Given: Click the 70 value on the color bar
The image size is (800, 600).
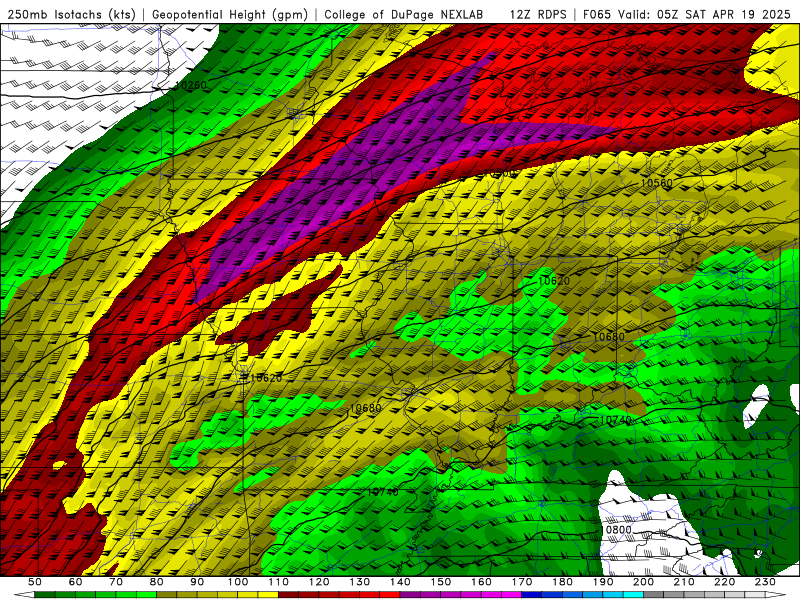Looking at the screenshot, I should tap(116, 582).
